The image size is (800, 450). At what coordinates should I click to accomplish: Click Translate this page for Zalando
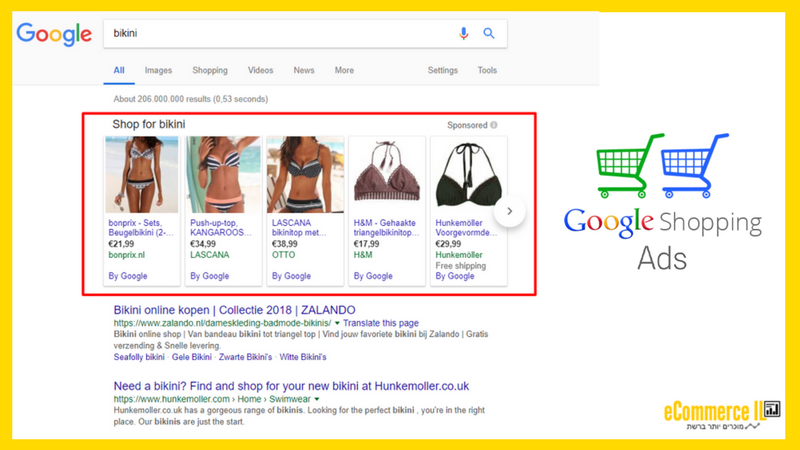click(381, 323)
